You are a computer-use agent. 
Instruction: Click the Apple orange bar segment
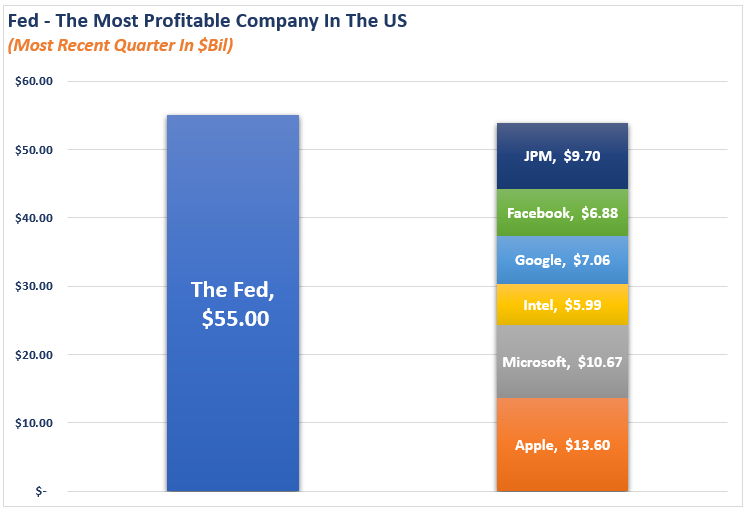(562, 445)
